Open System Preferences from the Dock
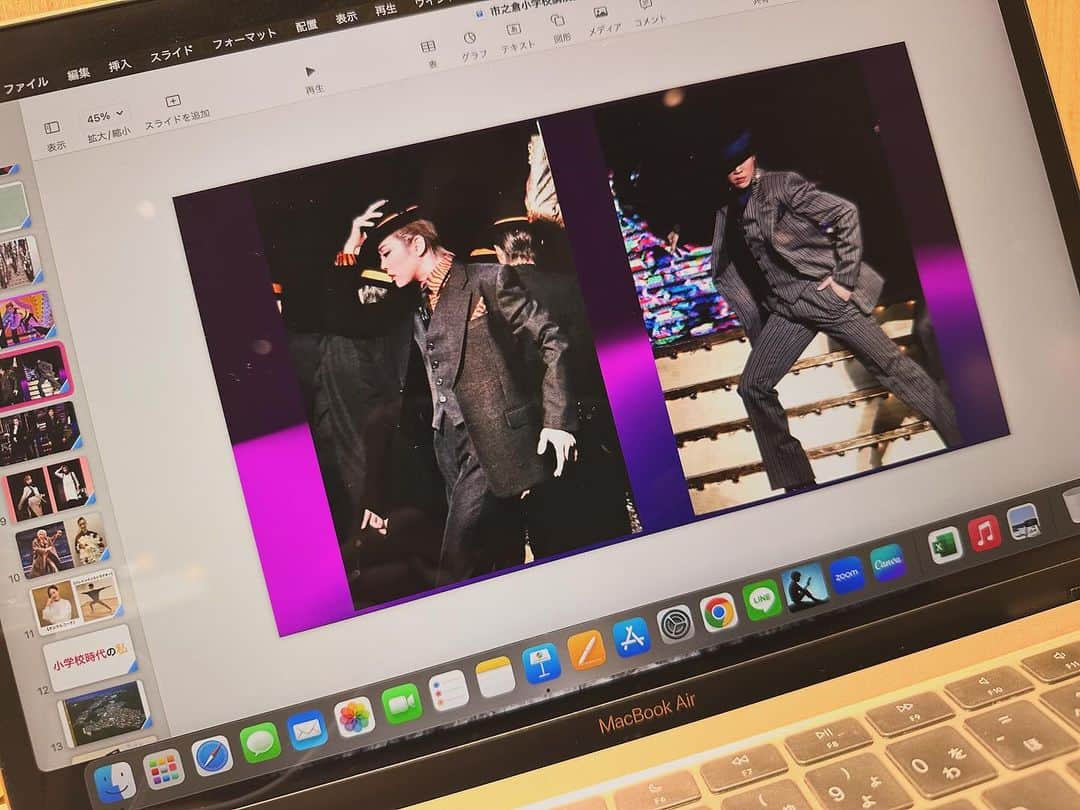This screenshot has height=810, width=1080. (675, 624)
